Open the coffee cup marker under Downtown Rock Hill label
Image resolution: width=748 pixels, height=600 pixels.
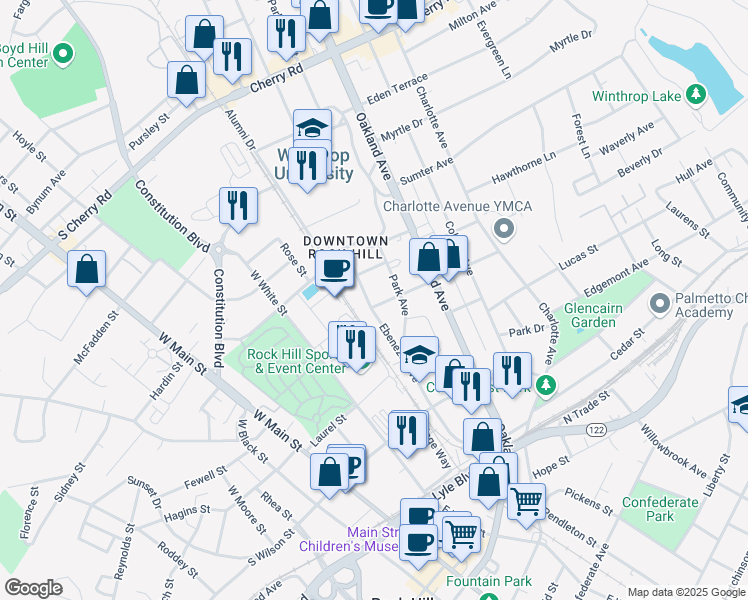pyautogui.click(x=334, y=271)
